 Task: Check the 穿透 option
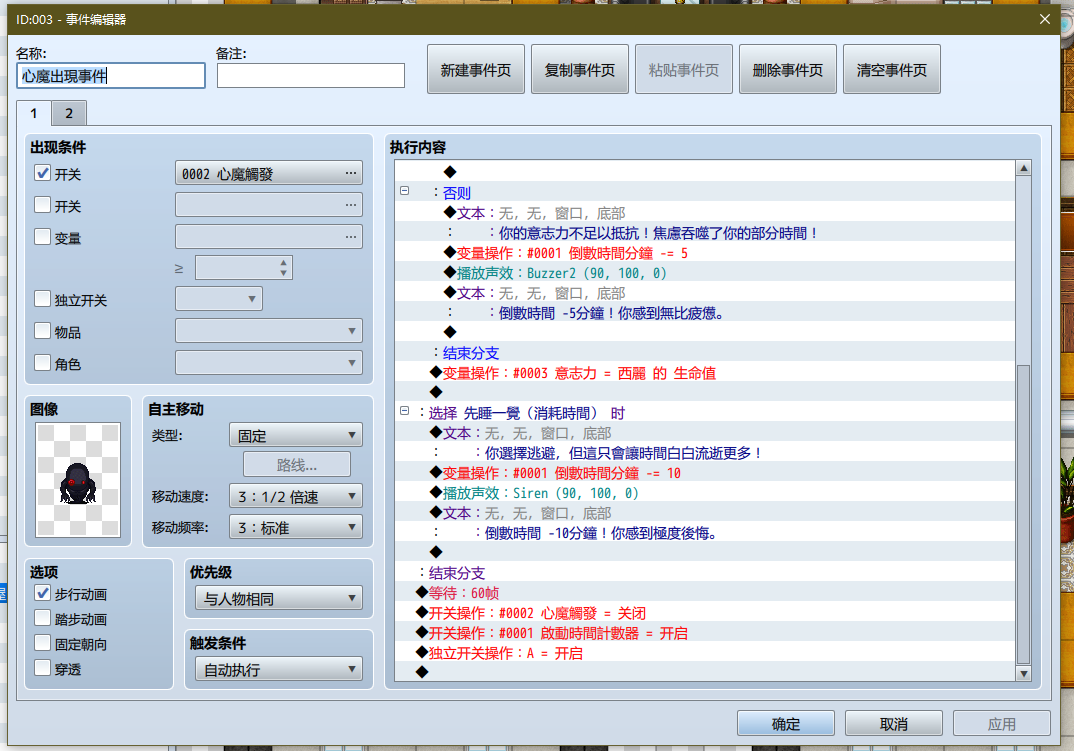pos(42,667)
